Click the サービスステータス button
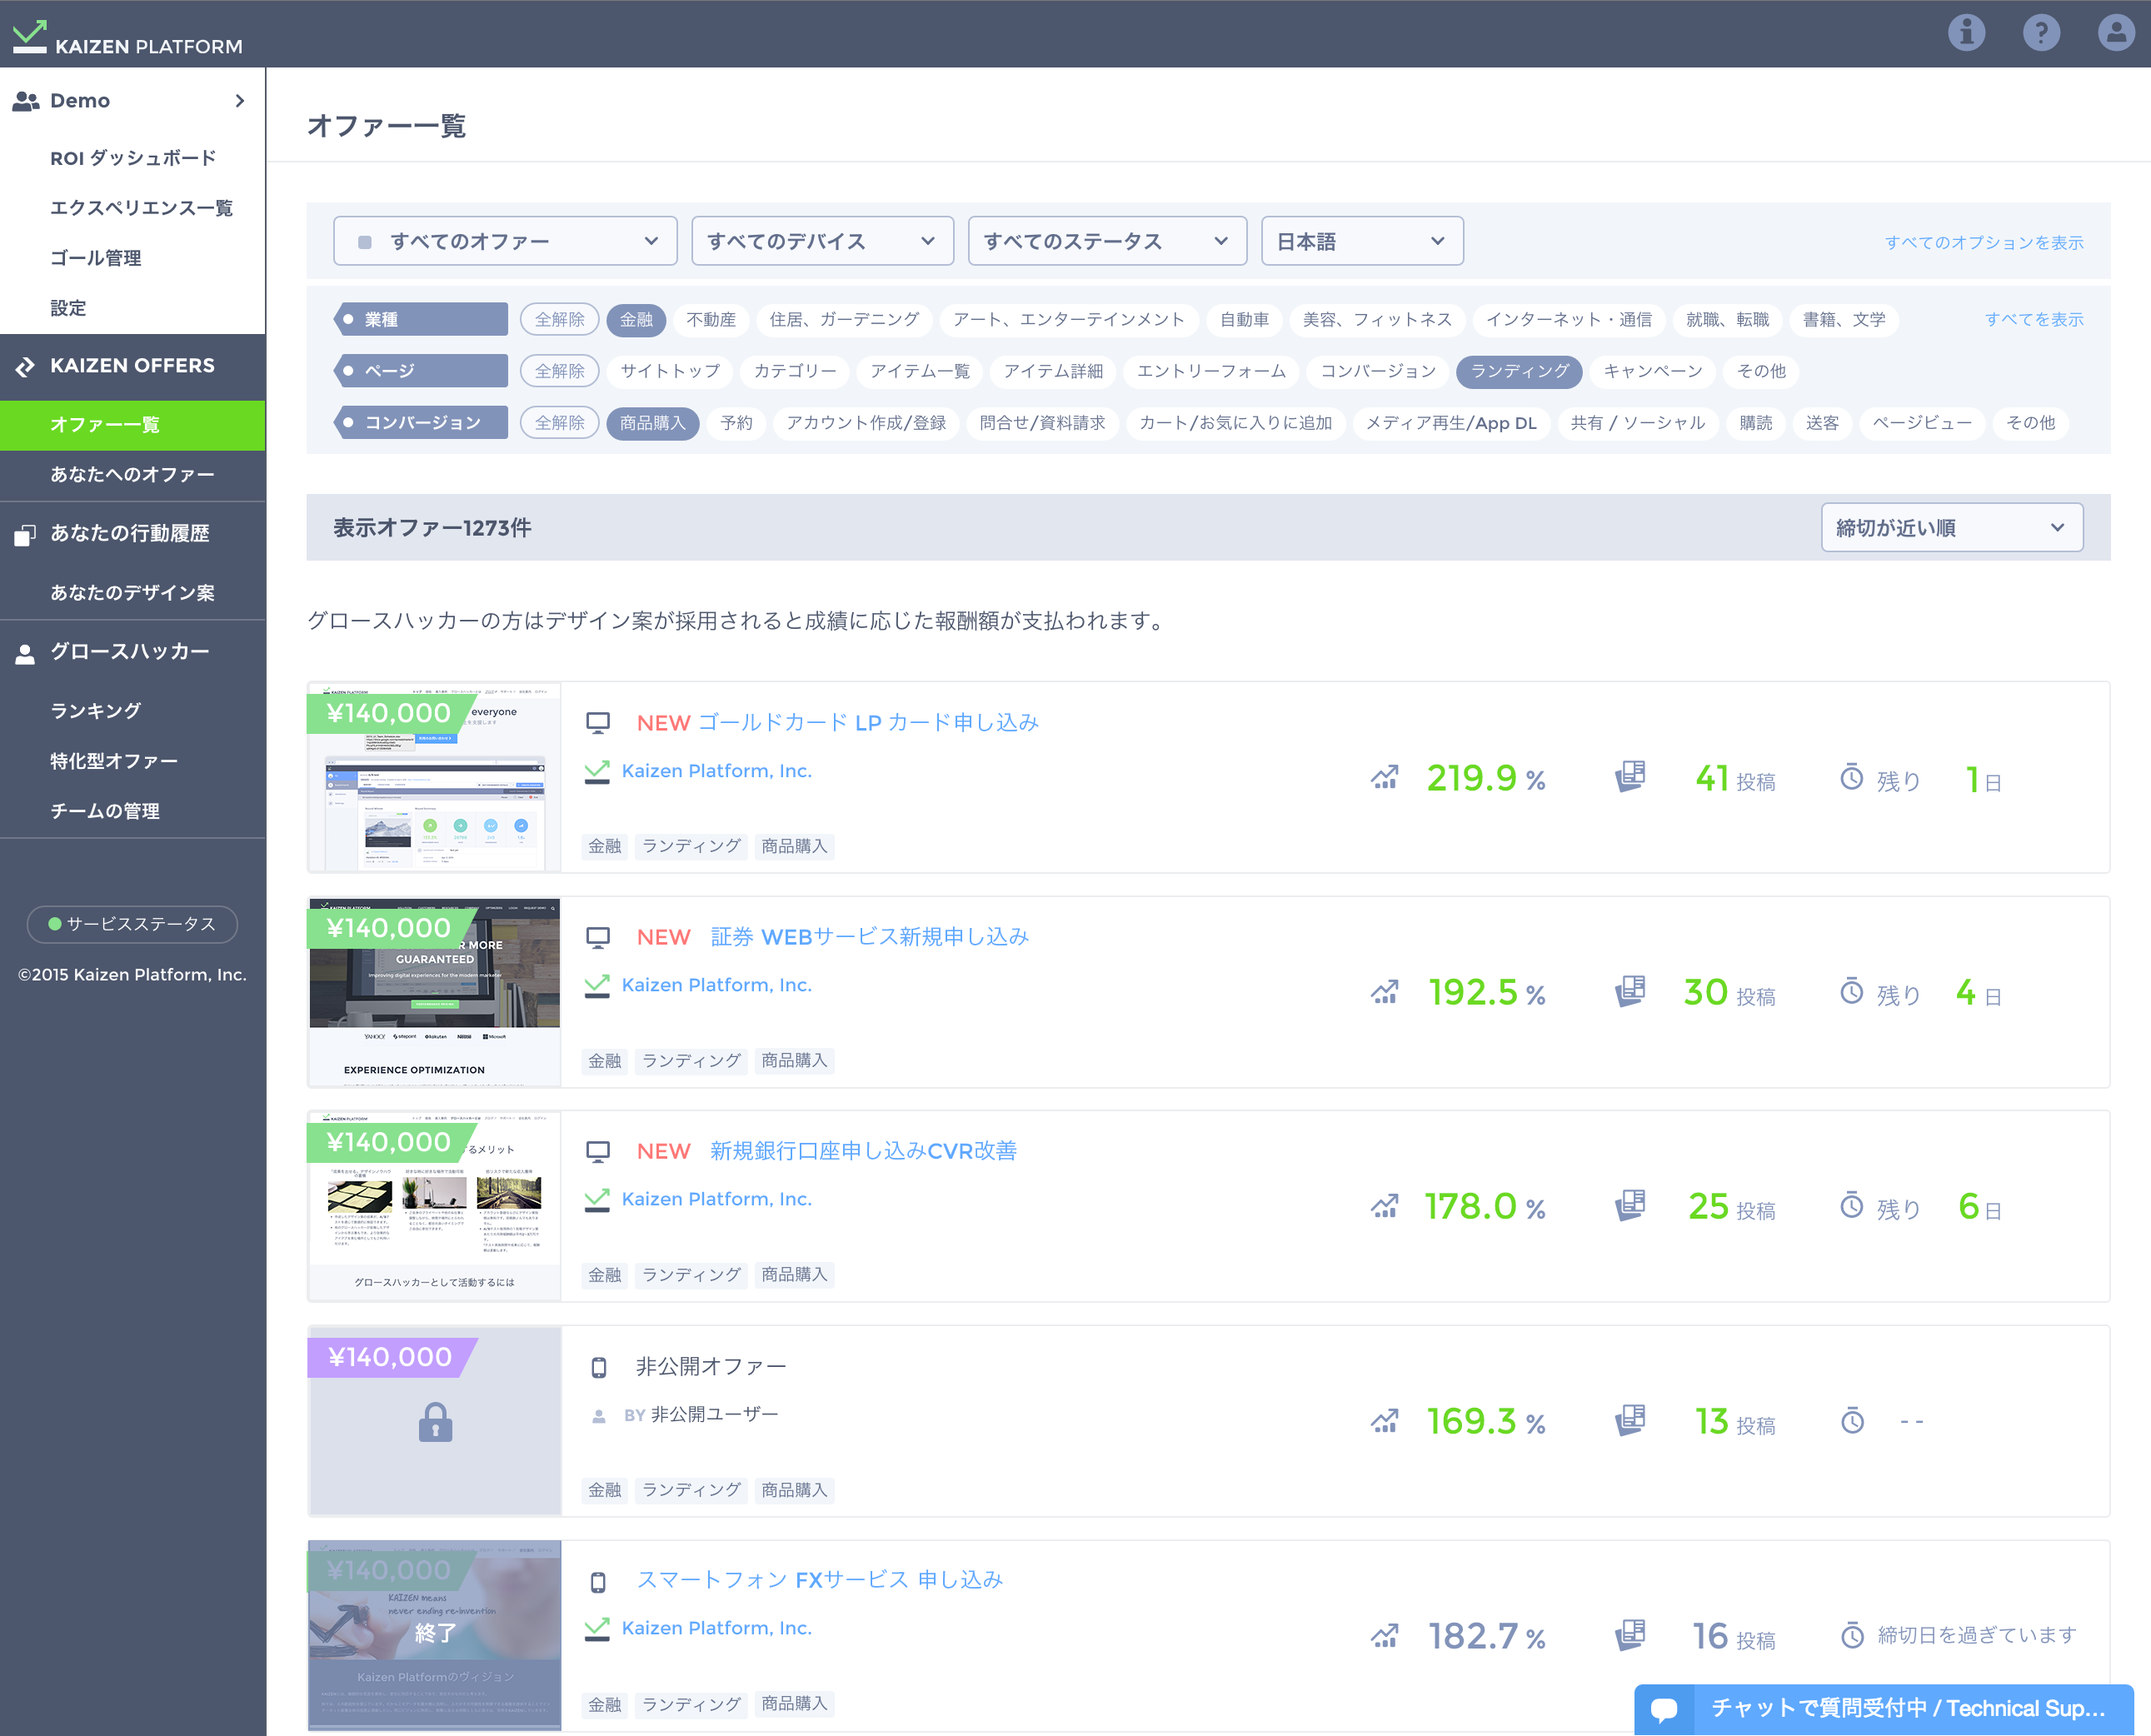 point(132,924)
